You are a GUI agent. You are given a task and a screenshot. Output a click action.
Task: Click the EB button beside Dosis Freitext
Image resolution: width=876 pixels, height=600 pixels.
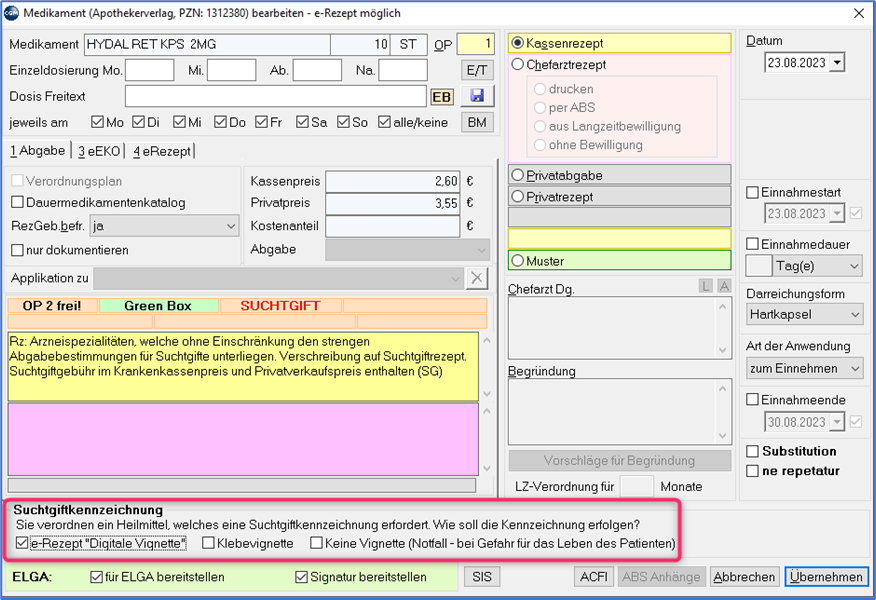pyautogui.click(x=441, y=97)
